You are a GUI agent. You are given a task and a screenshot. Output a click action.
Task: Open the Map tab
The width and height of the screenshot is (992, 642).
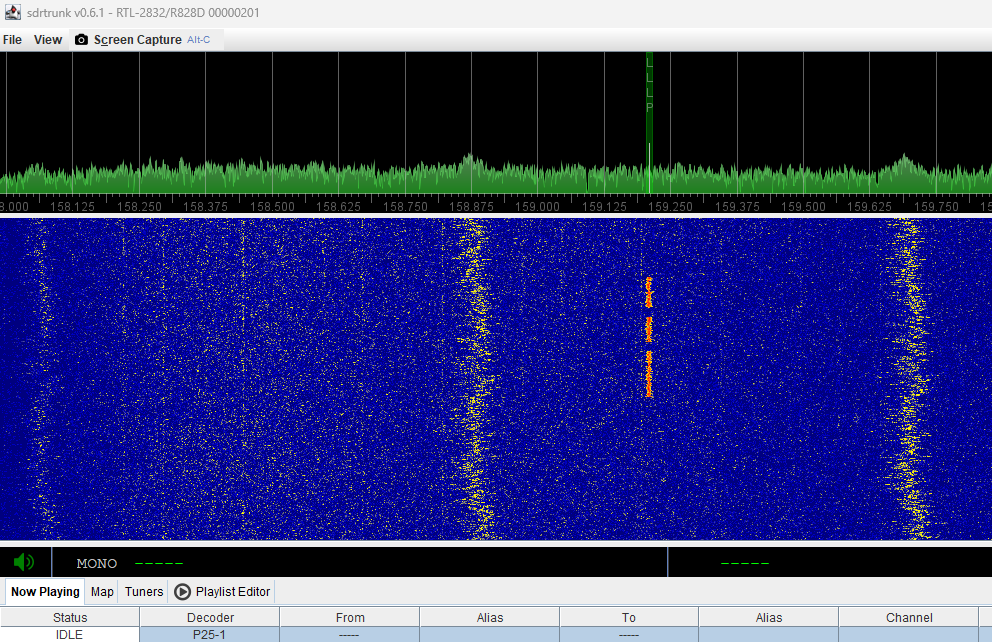pyautogui.click(x=102, y=591)
